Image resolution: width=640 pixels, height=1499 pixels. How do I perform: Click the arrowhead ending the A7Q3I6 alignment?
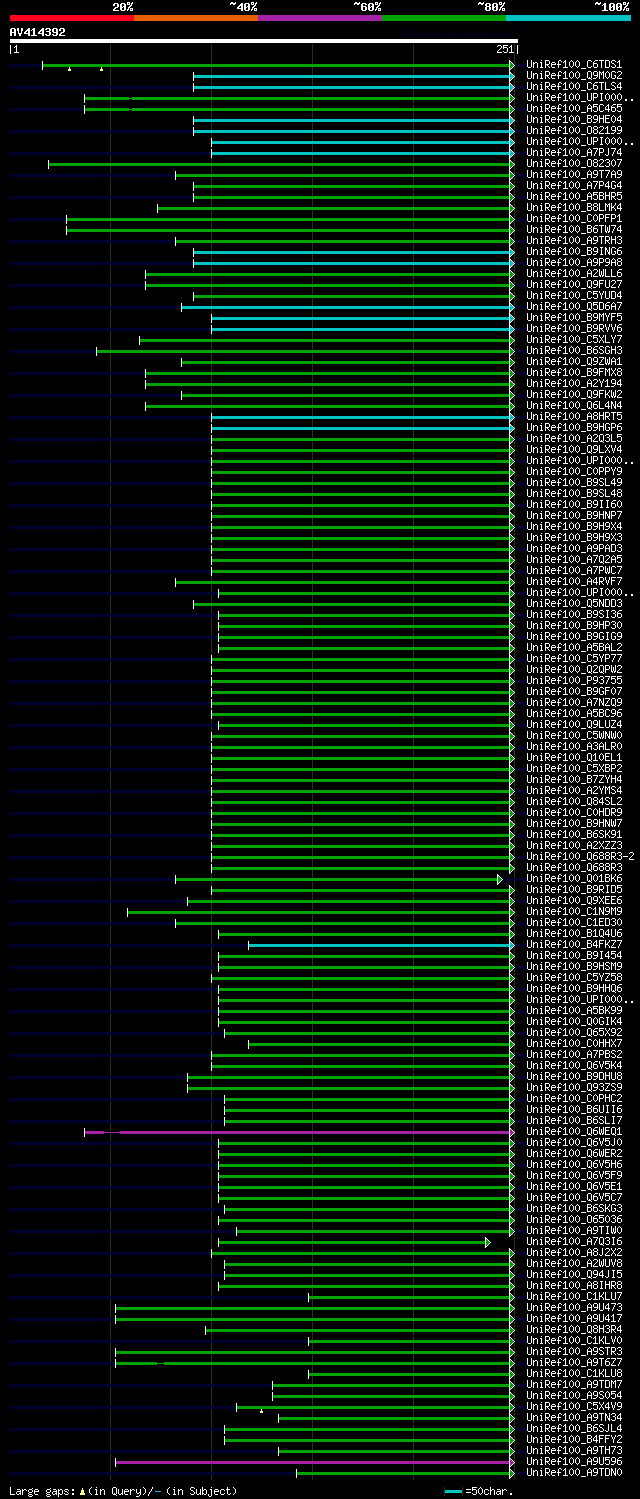click(488, 1242)
